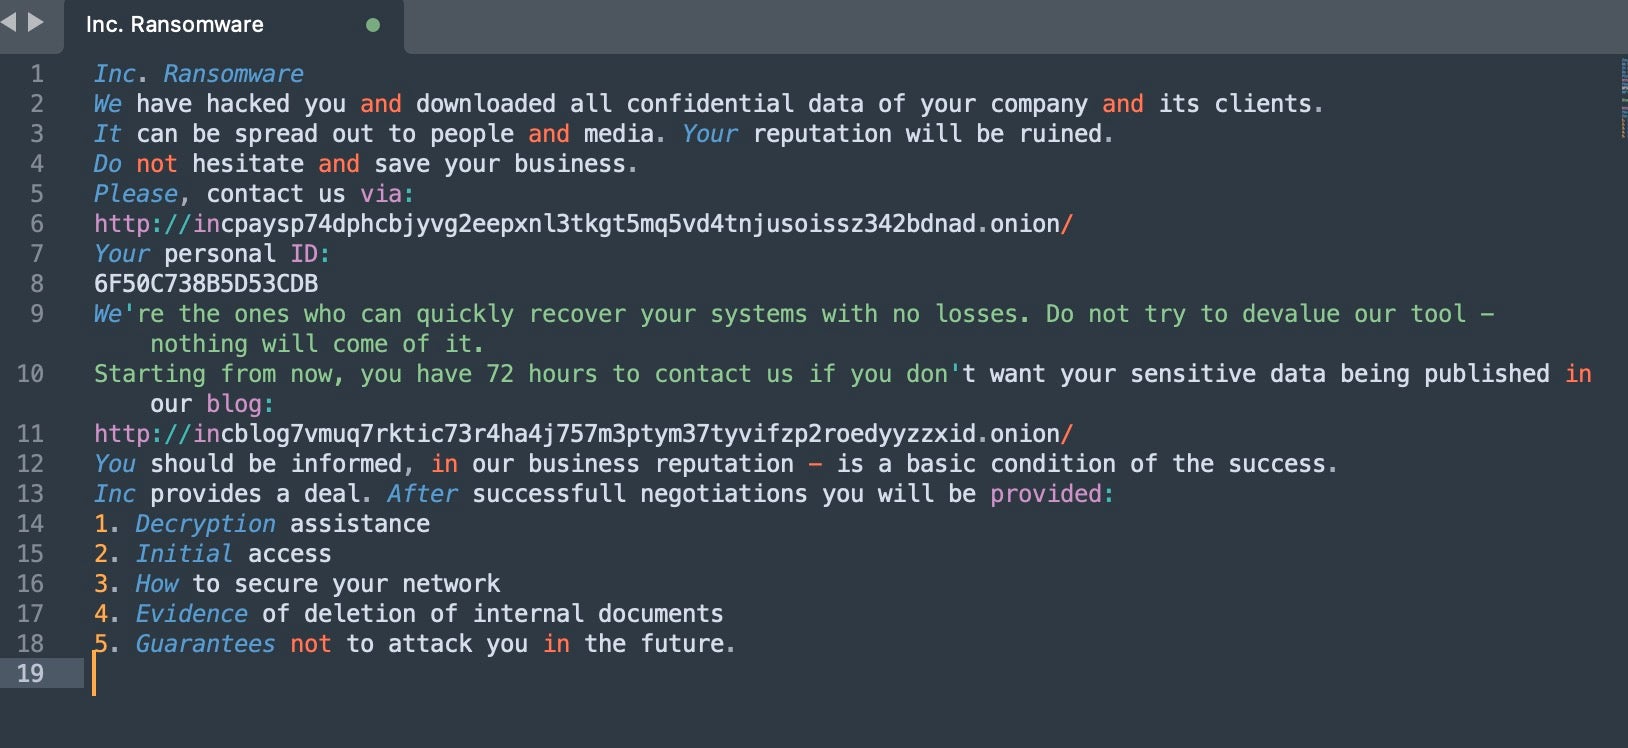
Task: Click line number 13 in the gutter
Action: click(x=31, y=494)
